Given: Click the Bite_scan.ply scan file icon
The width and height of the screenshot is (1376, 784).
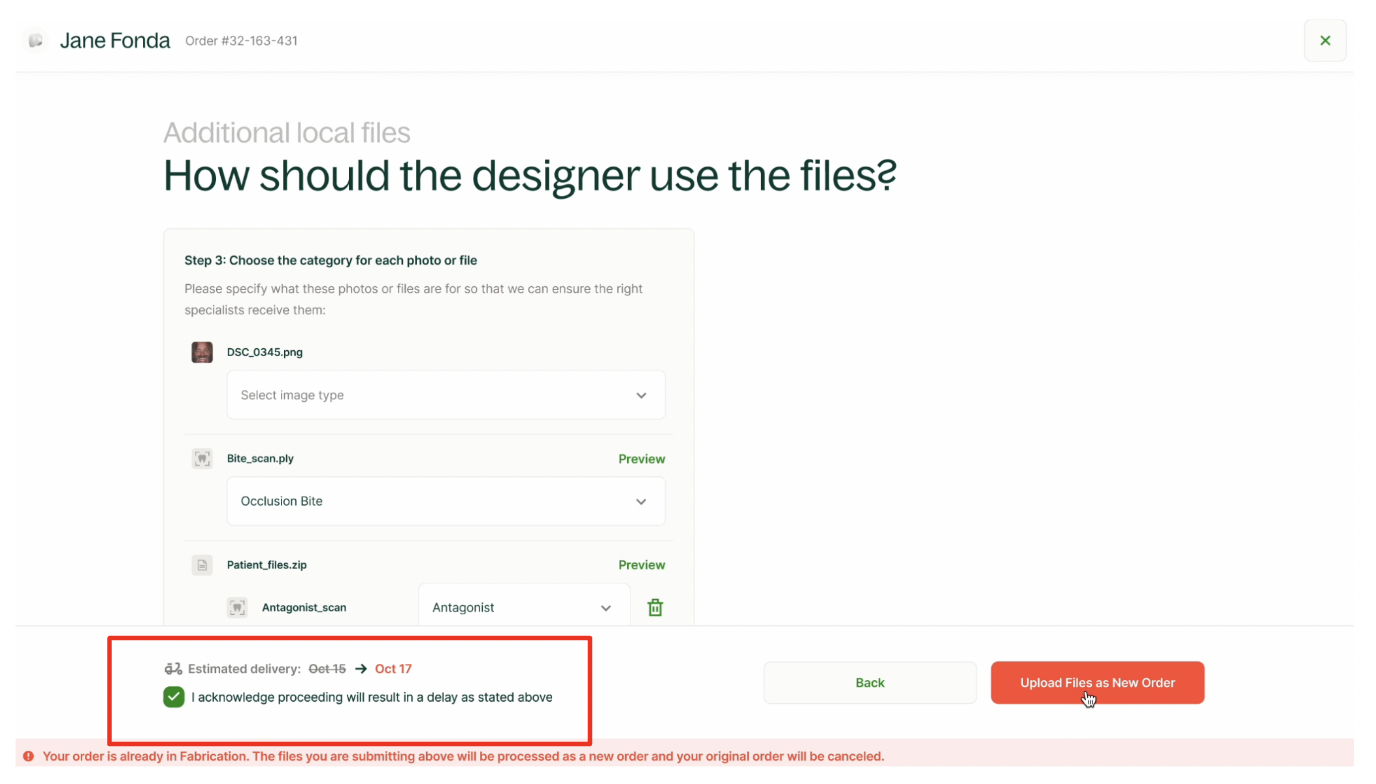Looking at the screenshot, I should pos(202,459).
